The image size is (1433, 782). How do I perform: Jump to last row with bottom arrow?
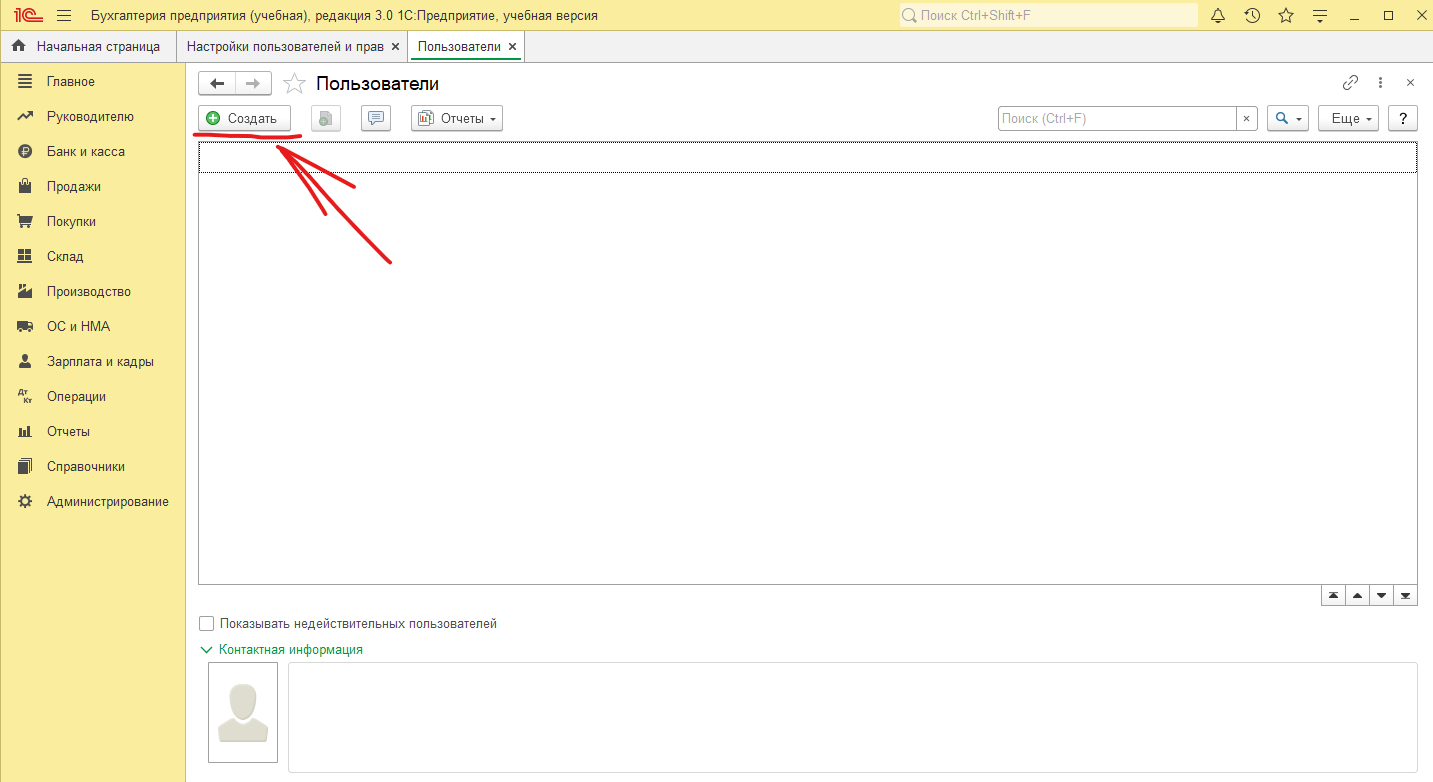(x=1405, y=595)
